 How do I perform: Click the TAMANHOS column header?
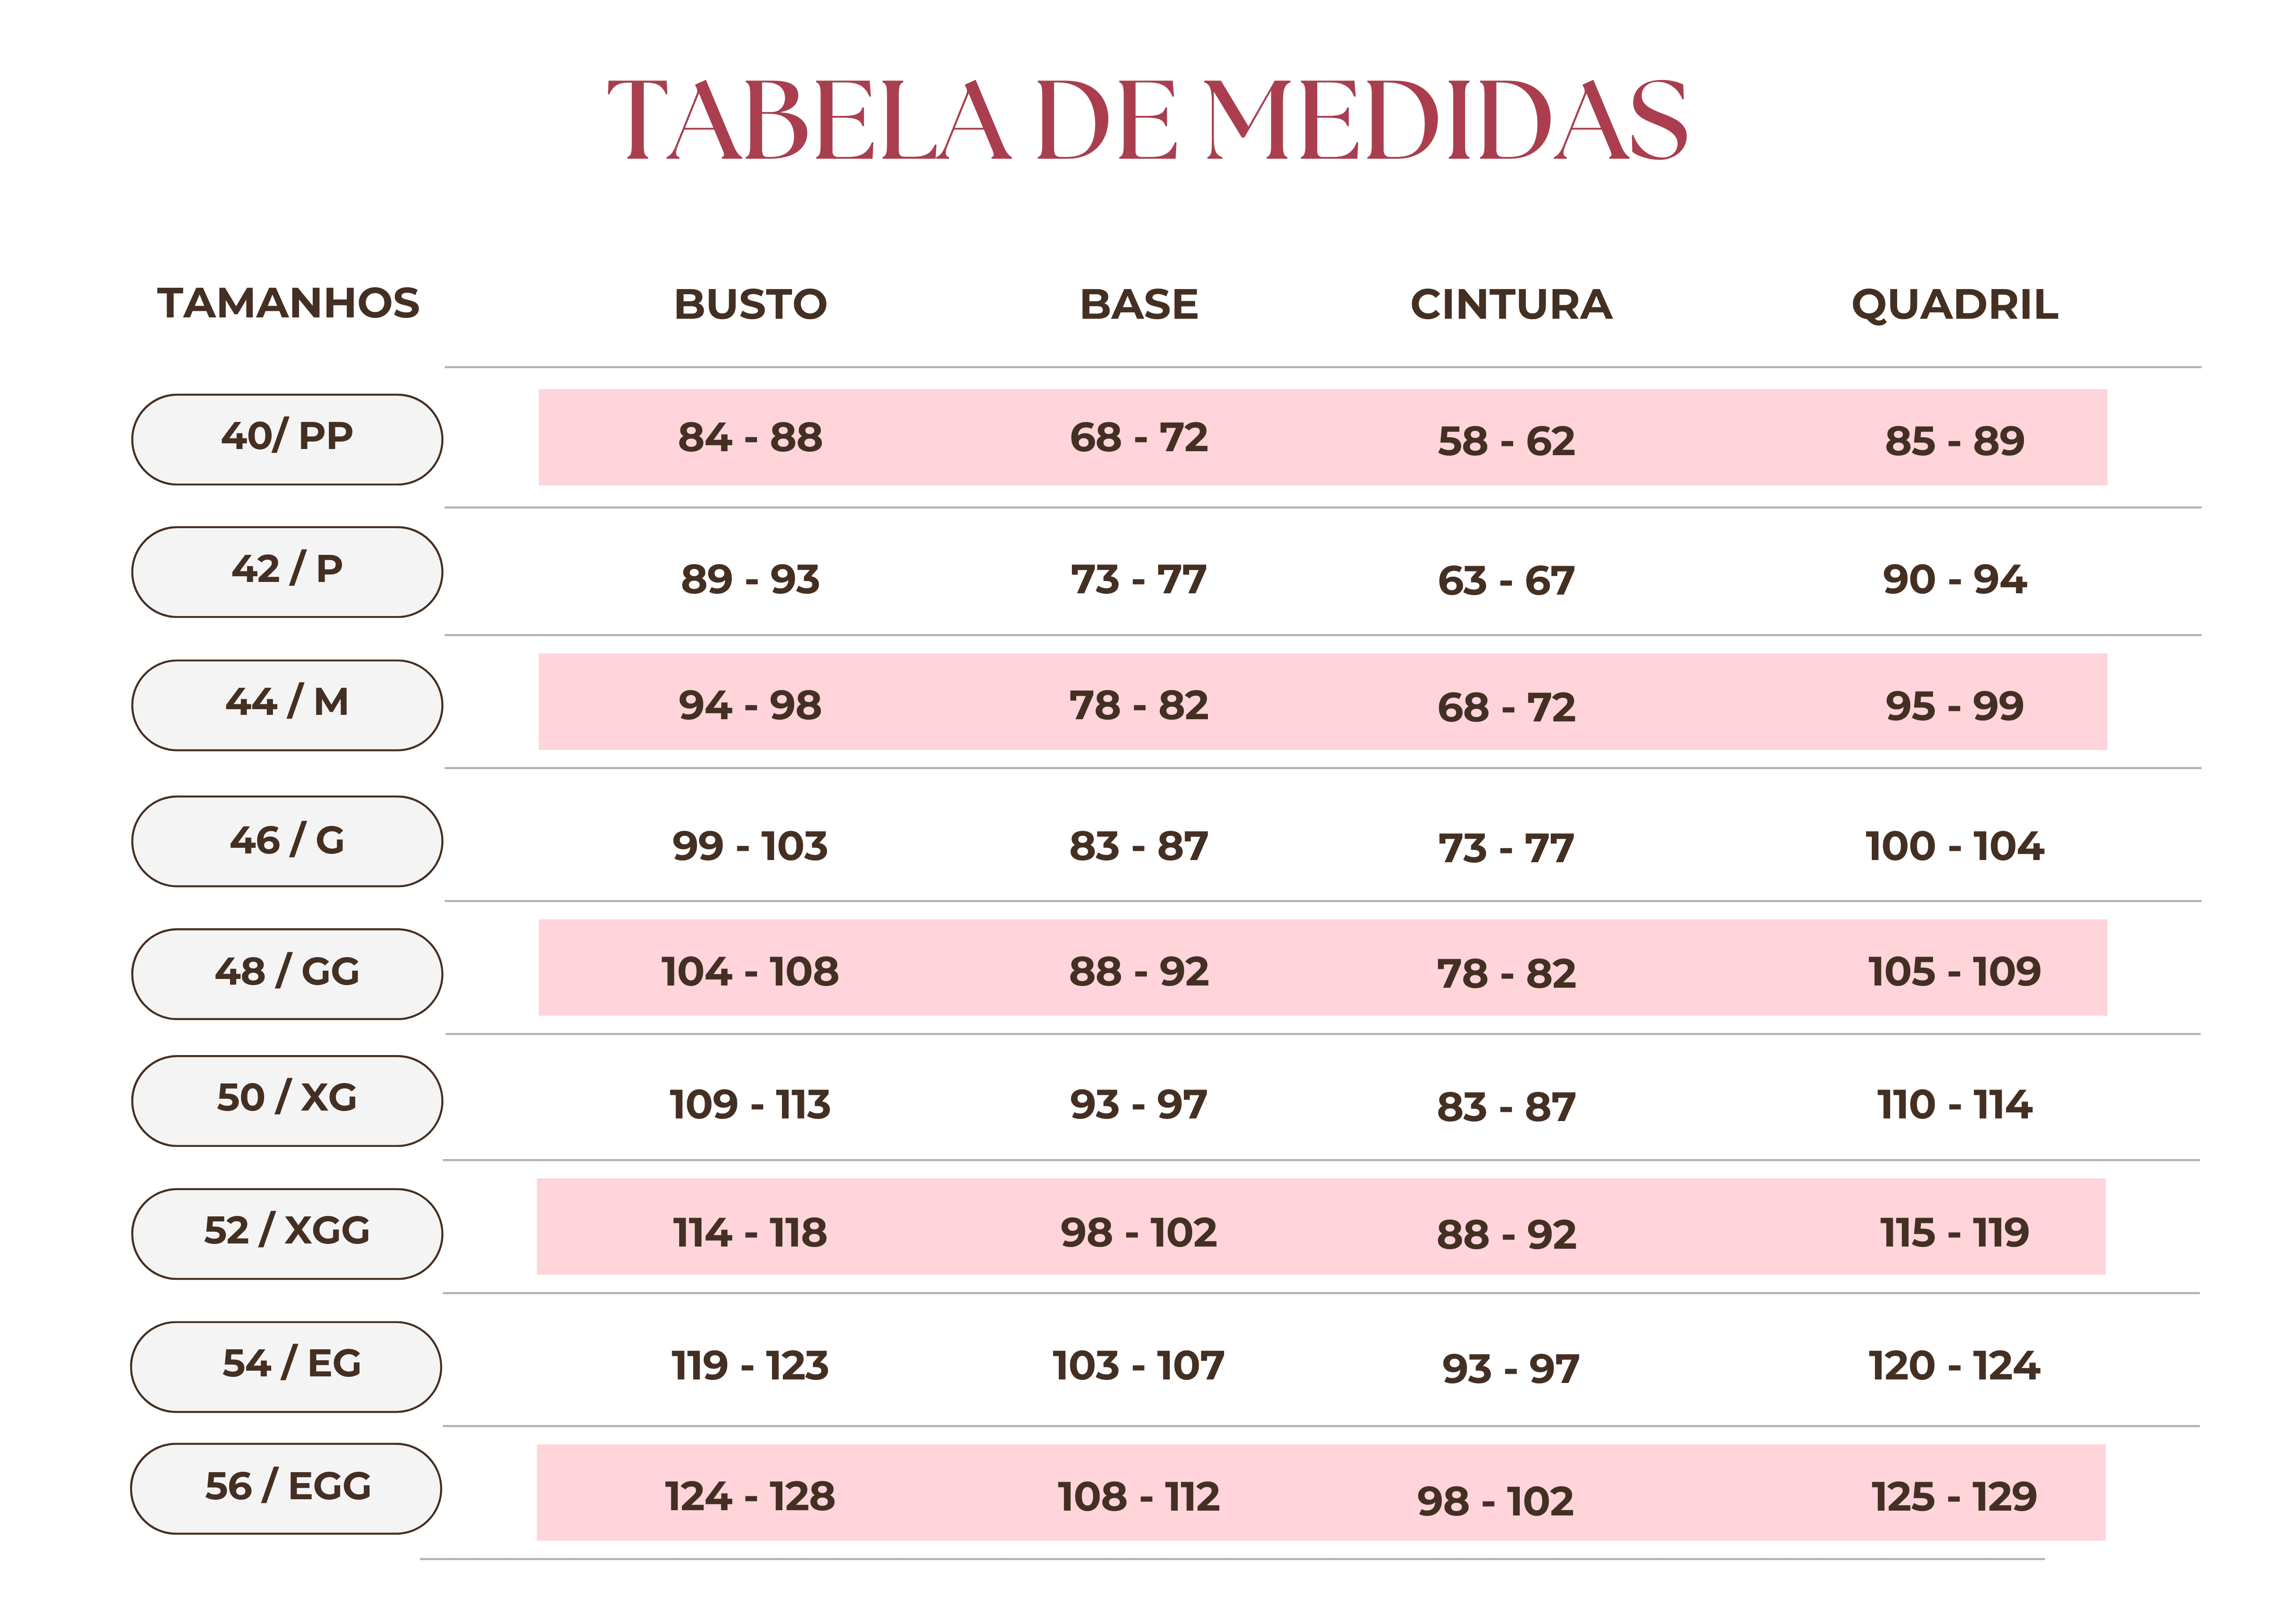(x=288, y=304)
